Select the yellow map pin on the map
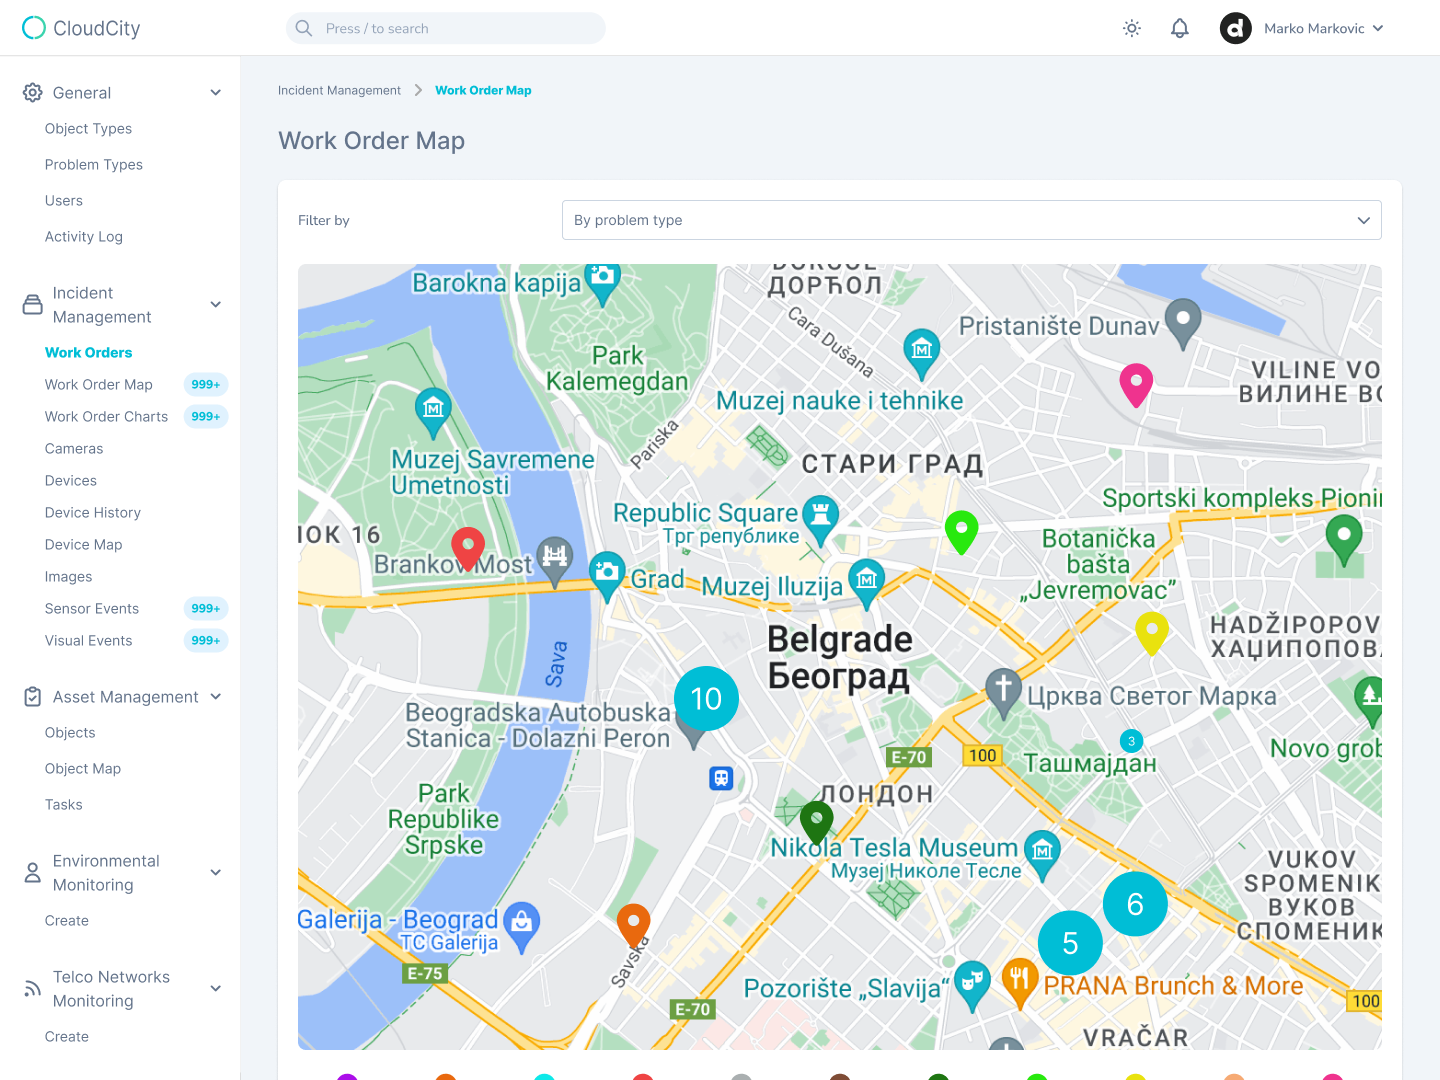The image size is (1440, 1080). pos(1152,632)
